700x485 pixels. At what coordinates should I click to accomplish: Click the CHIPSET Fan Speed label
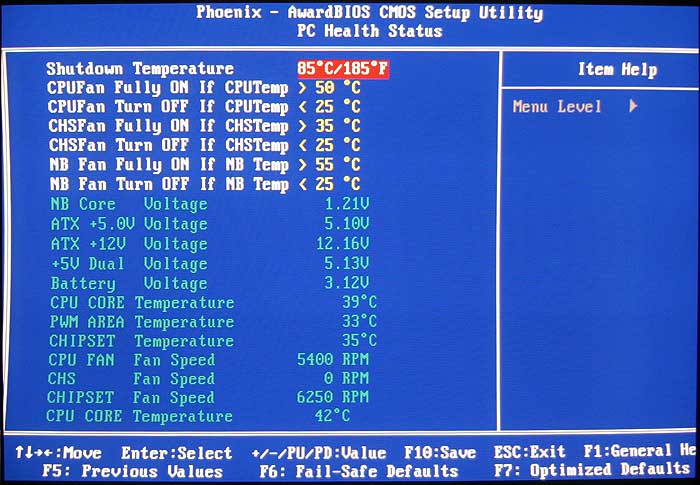131,398
